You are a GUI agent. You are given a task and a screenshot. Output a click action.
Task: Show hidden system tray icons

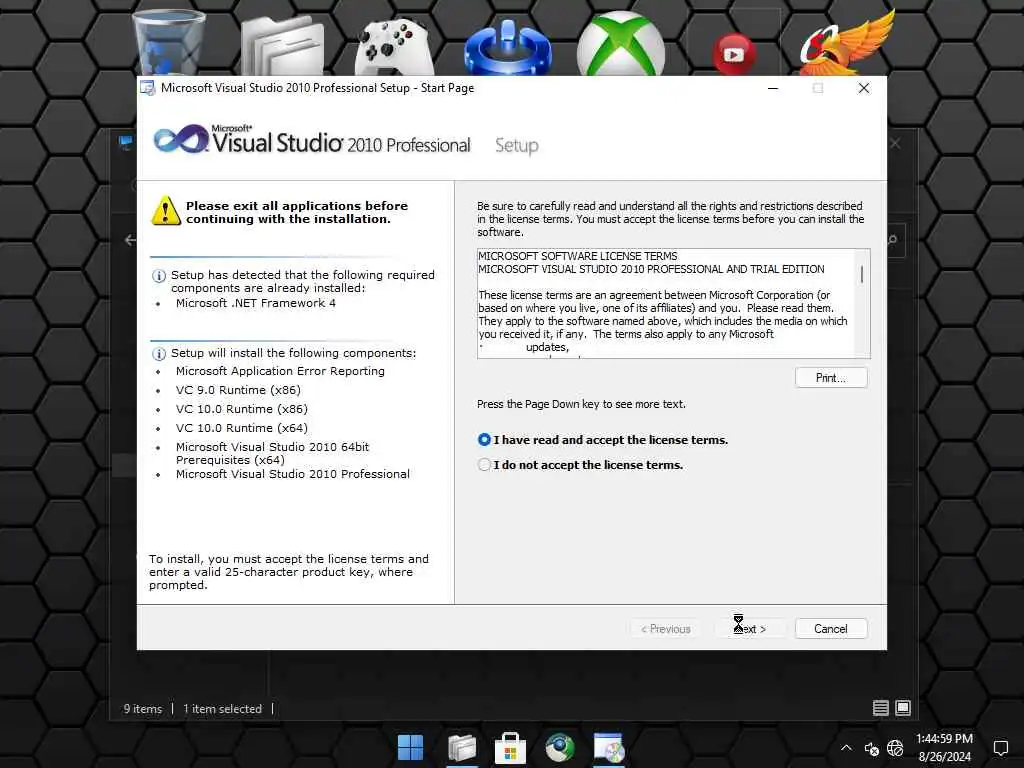pos(846,748)
